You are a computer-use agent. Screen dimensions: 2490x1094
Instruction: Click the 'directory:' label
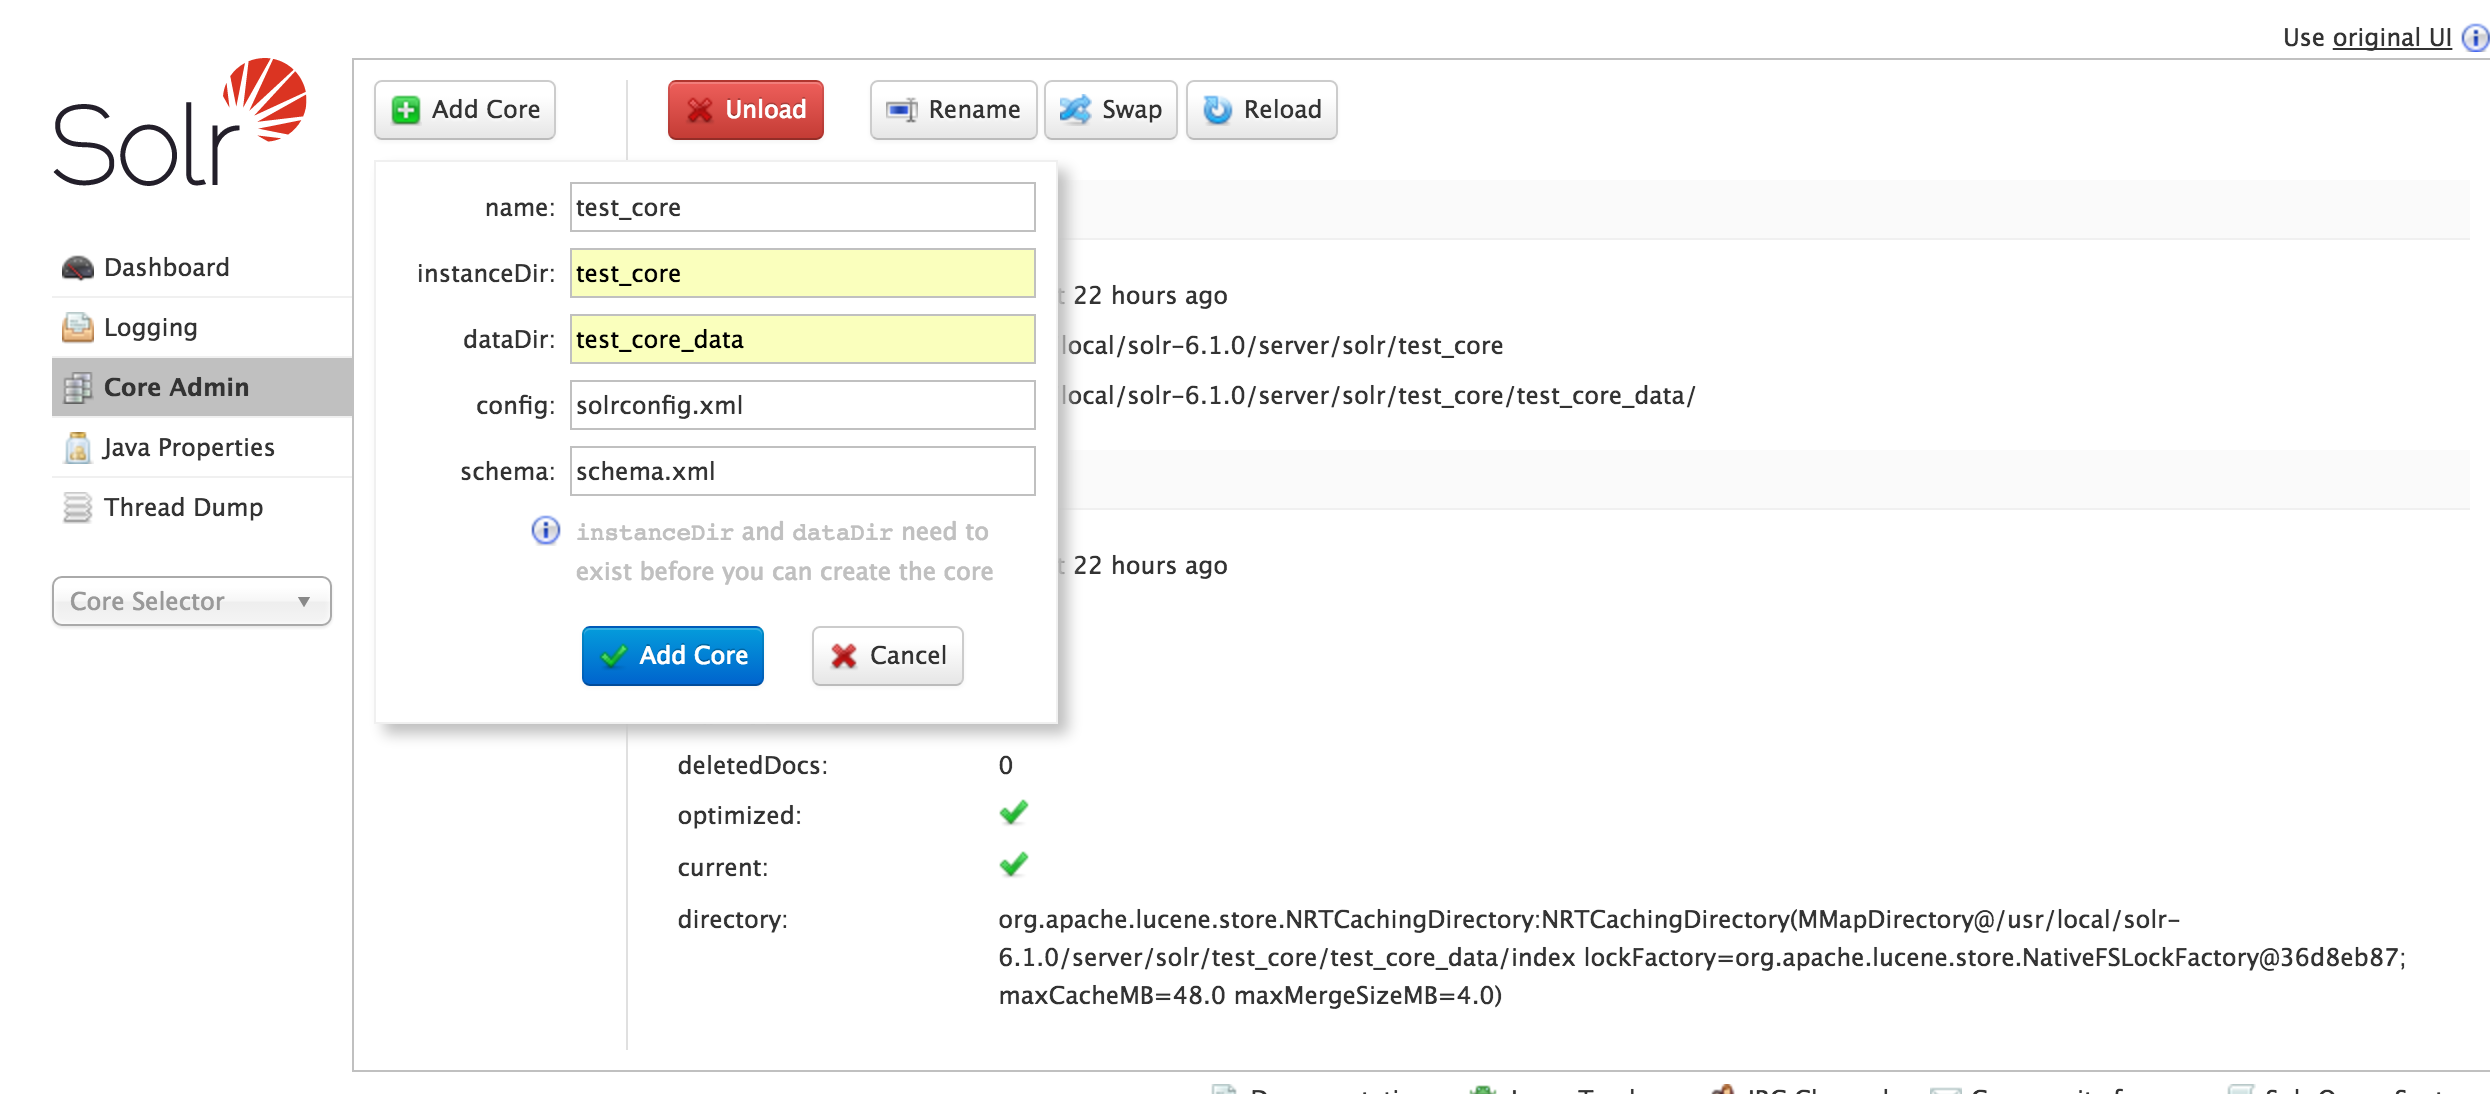(733, 920)
